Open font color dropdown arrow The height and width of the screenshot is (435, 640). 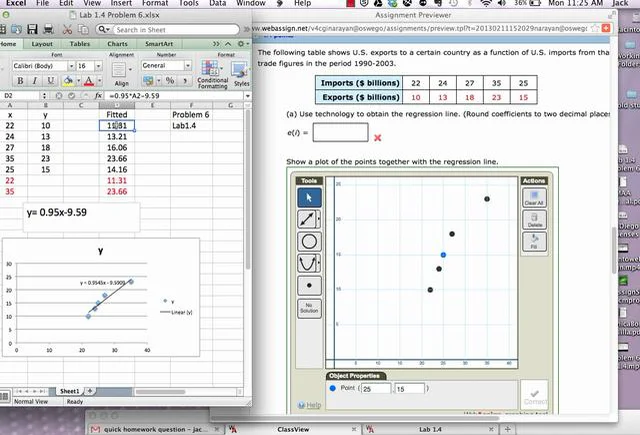pos(99,81)
